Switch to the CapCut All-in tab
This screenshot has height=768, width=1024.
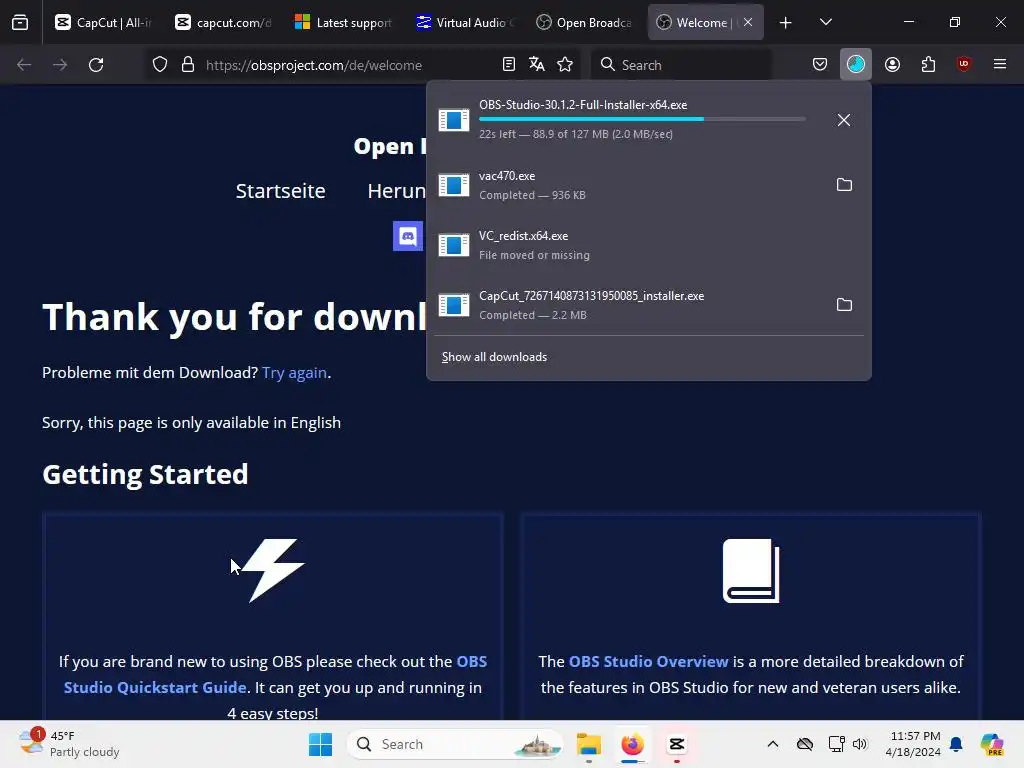pos(103,22)
